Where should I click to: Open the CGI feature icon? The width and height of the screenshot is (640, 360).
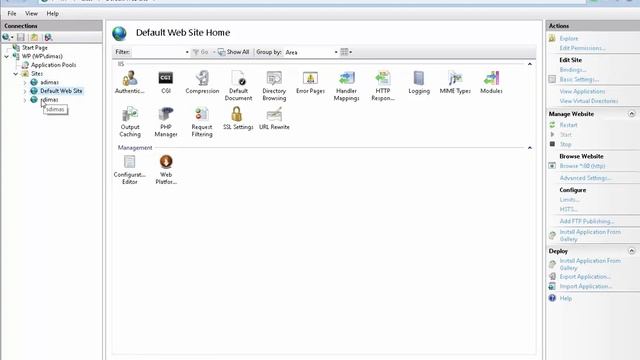tap(166, 82)
